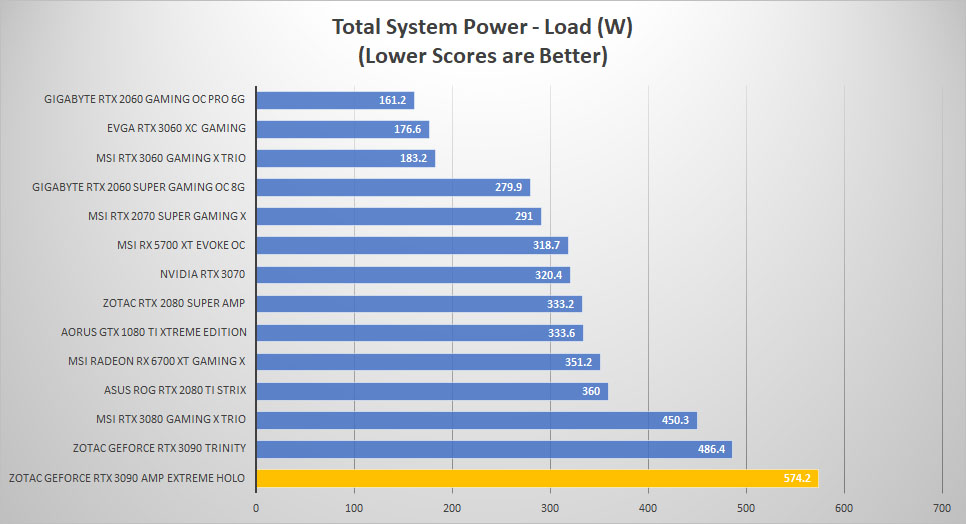Click the 200 axis tick label
This screenshot has width=966, height=524.
coord(452,508)
